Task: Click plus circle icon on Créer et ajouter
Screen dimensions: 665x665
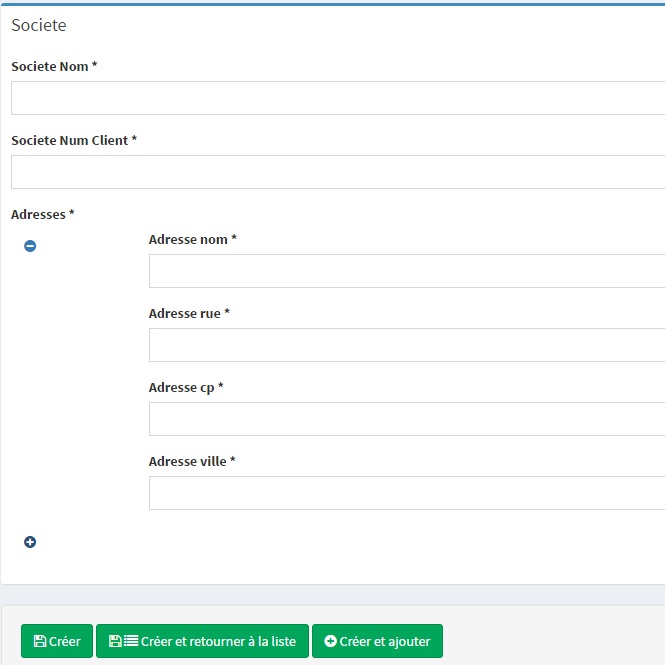Action: pyautogui.click(x=330, y=641)
